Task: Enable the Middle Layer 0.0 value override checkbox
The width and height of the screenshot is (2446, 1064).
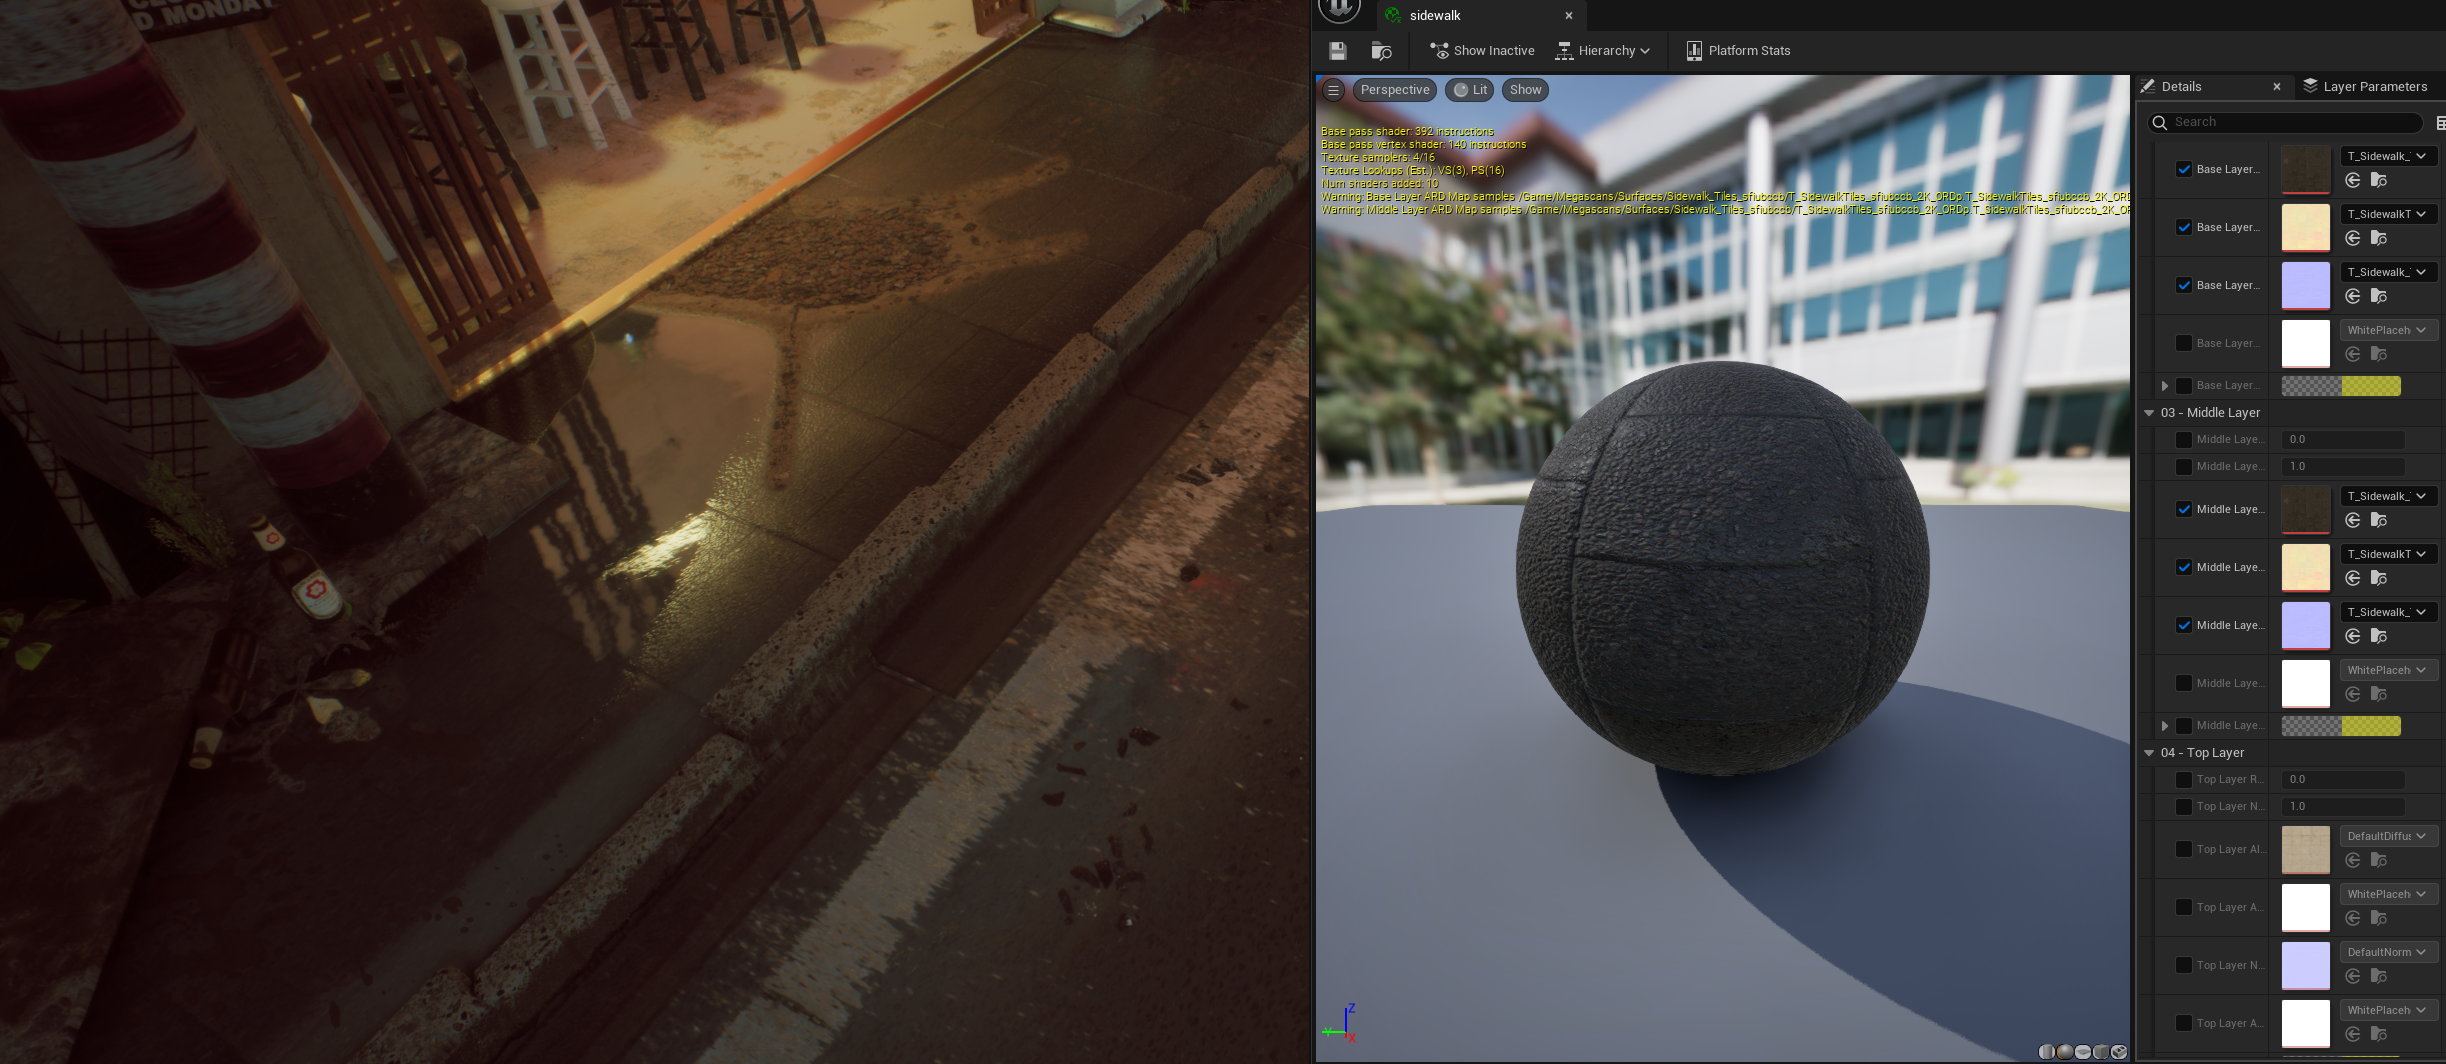Action: pos(2184,439)
